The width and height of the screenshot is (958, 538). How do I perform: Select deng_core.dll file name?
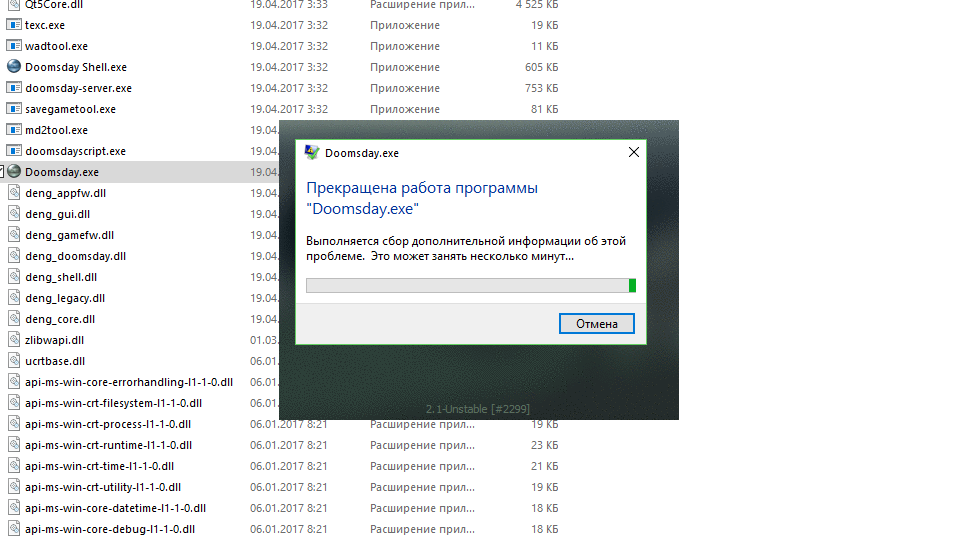point(60,319)
